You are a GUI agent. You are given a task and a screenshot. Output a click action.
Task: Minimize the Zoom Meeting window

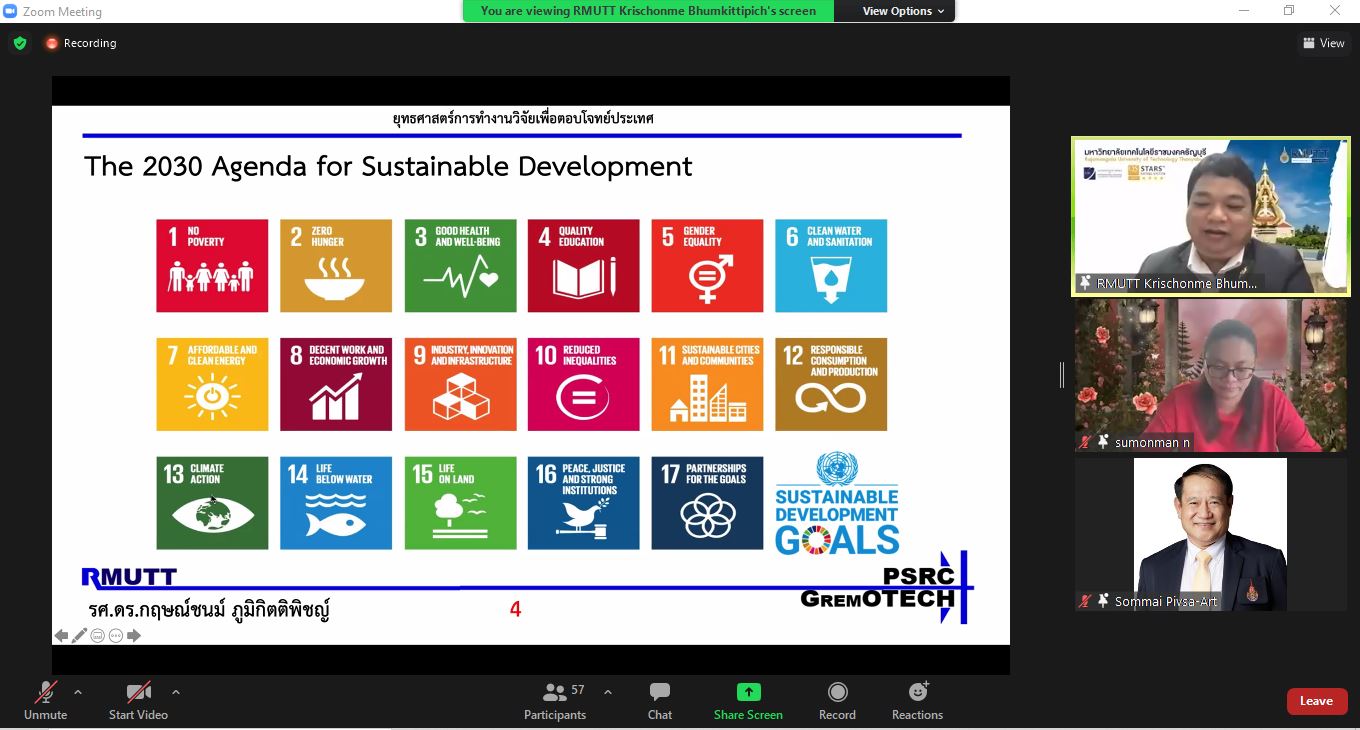pos(1243,11)
